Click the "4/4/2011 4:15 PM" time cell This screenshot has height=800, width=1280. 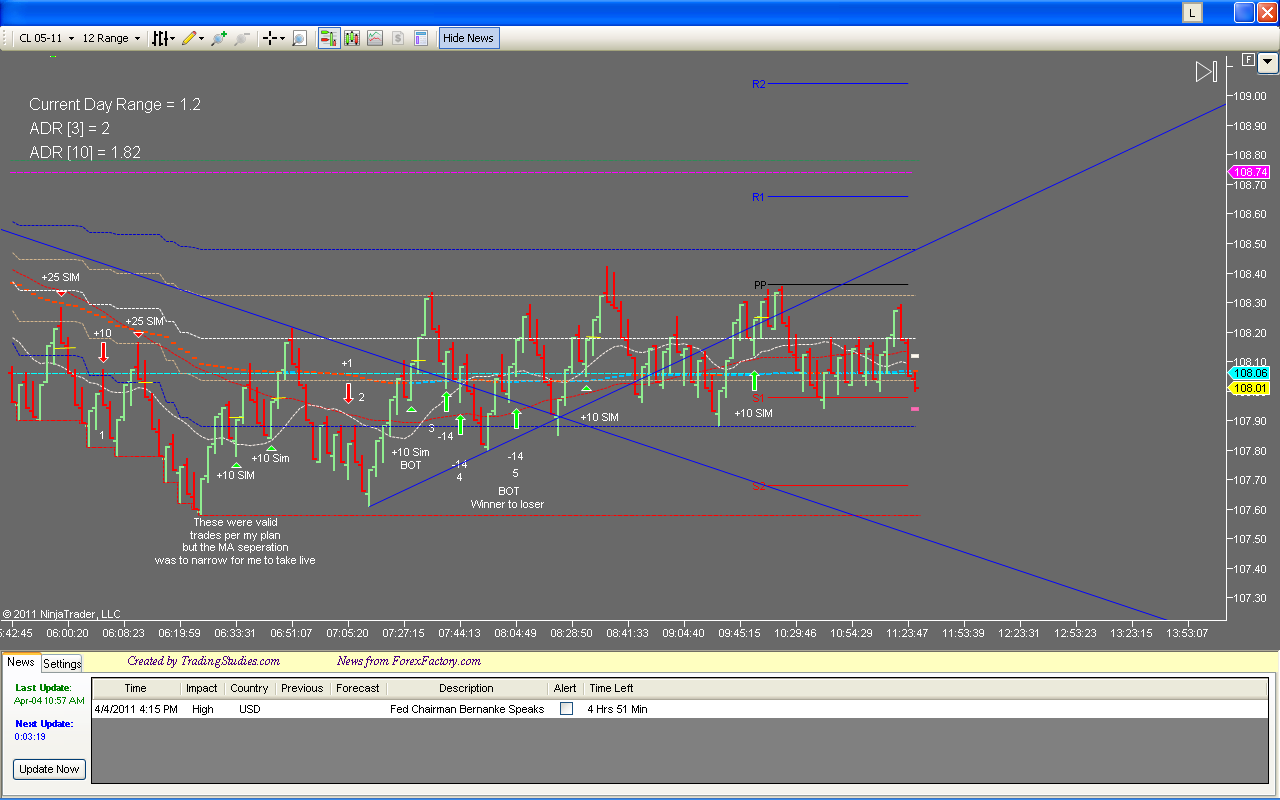click(136, 709)
